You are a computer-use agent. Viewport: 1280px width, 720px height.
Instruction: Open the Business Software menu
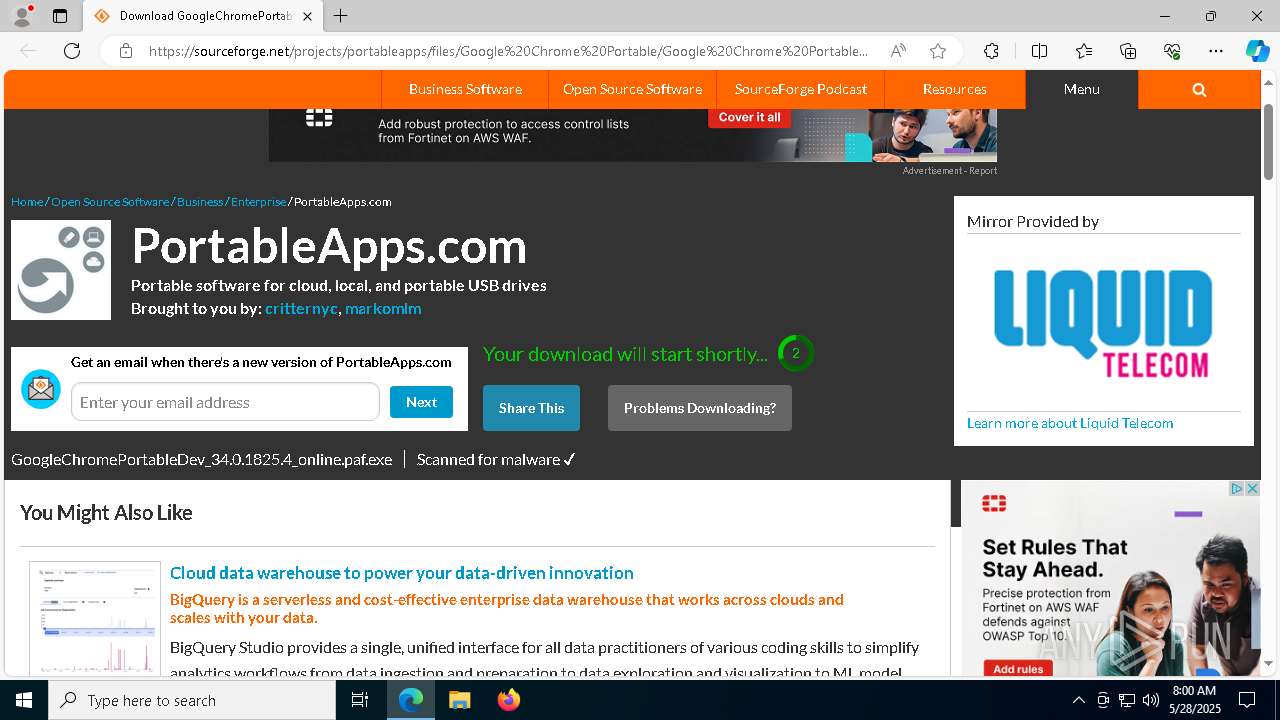pyautogui.click(x=465, y=89)
